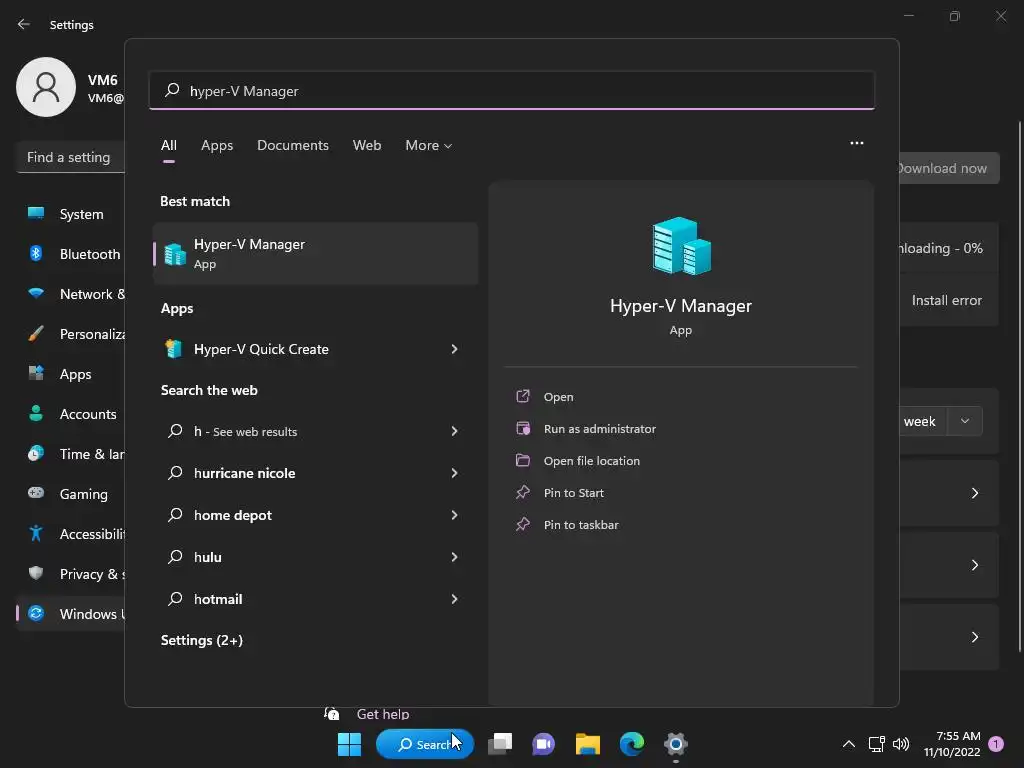Click the Windows Start button on the taskbar
The height and width of the screenshot is (768, 1024).
pos(349,744)
